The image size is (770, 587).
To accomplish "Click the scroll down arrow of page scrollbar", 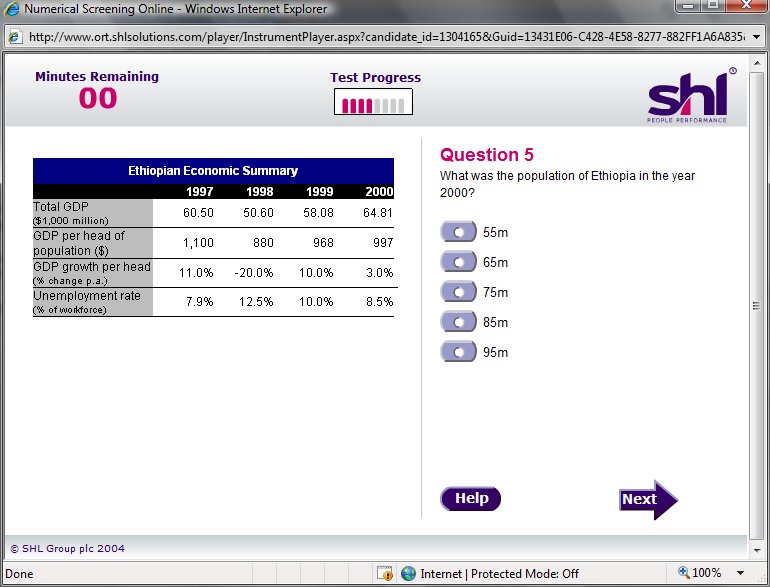I will pos(757,550).
